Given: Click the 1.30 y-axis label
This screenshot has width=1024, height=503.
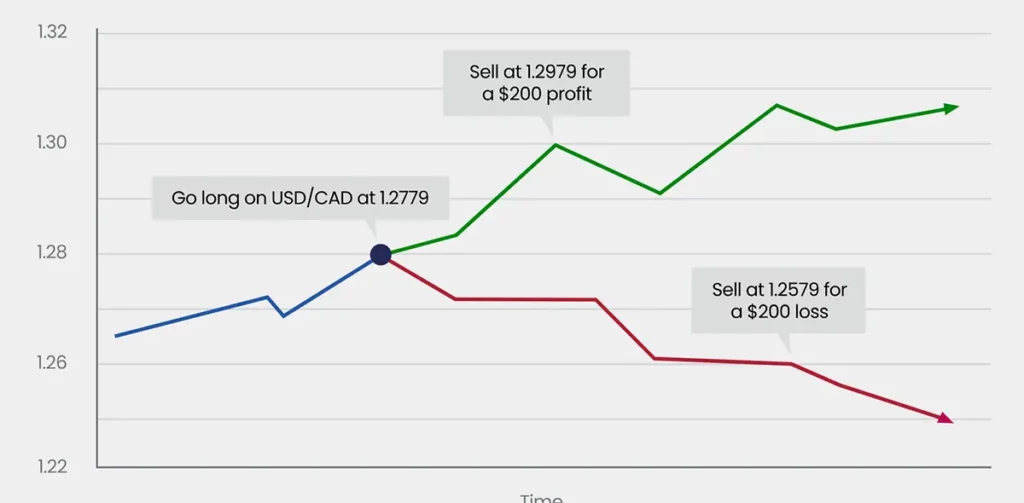Looking at the screenshot, I should coord(52,143).
